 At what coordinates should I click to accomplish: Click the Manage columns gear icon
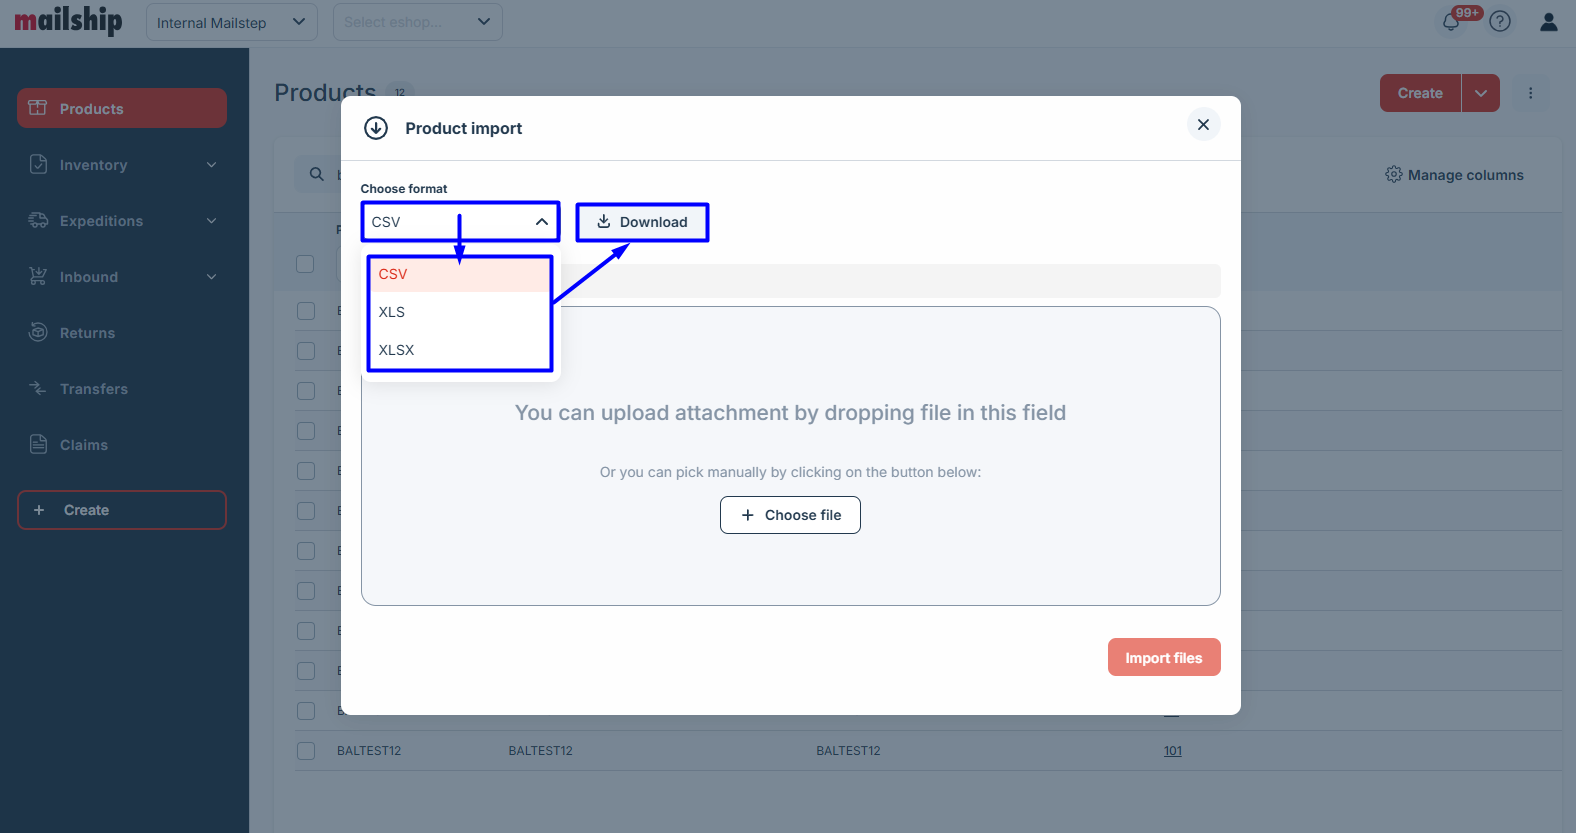tap(1393, 175)
